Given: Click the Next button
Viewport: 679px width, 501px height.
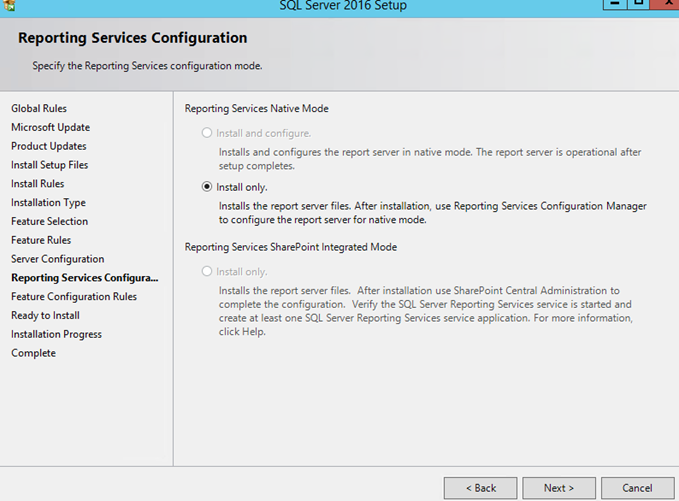Looking at the screenshot, I should point(559,488).
